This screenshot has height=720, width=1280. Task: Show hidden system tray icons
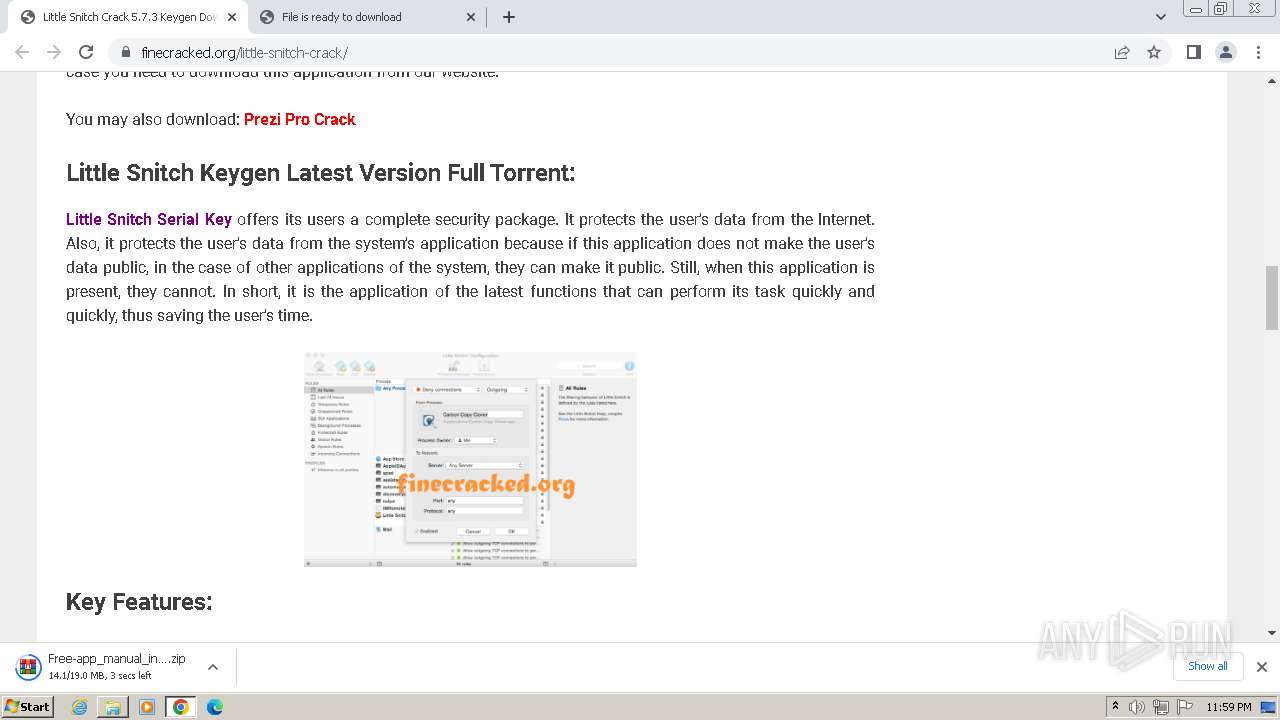[1115, 707]
